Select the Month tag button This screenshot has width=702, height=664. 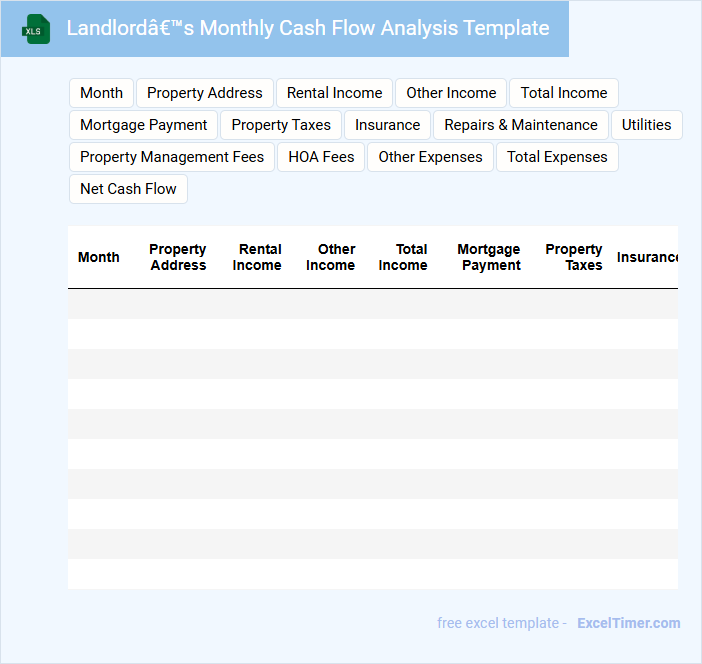coord(101,93)
